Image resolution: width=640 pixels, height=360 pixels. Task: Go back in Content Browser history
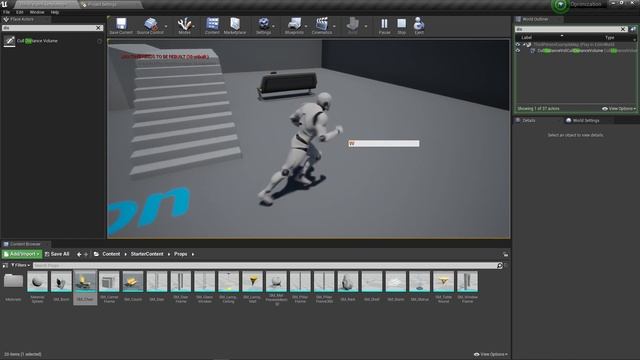point(79,254)
